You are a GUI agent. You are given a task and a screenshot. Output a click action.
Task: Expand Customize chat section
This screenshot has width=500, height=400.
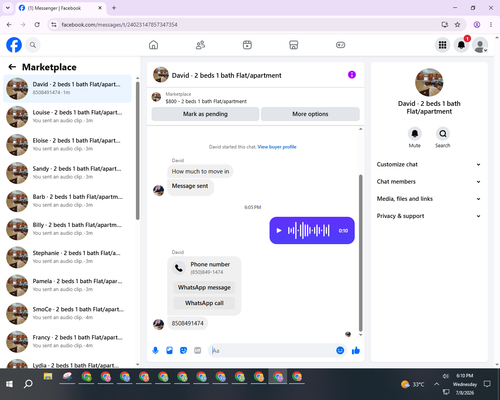tap(429, 164)
